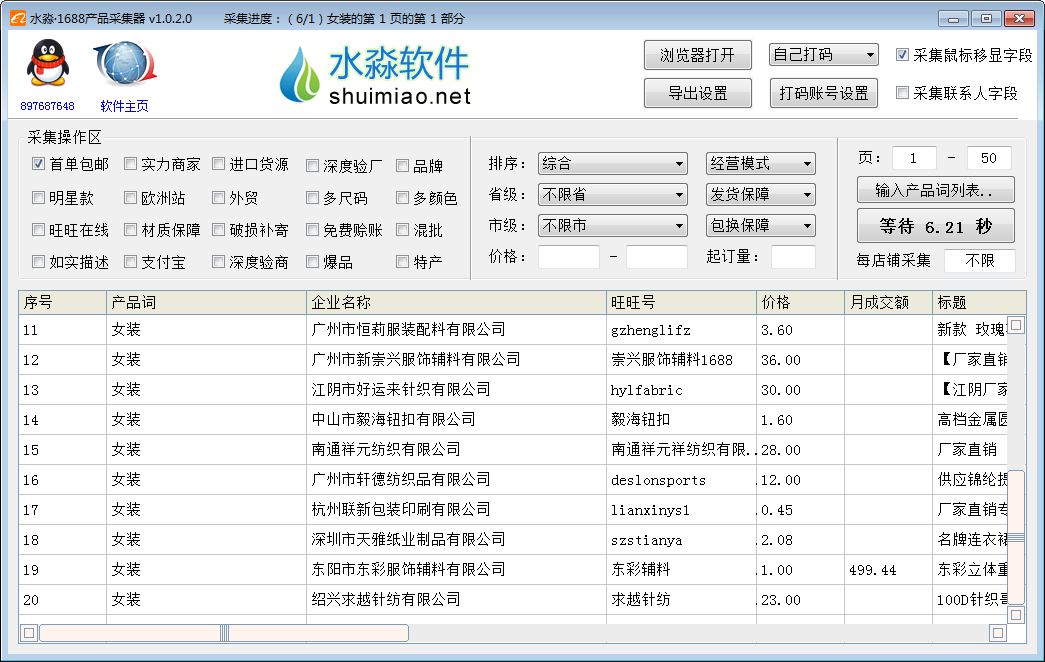Check 支付宝 checkbox

click(131, 262)
